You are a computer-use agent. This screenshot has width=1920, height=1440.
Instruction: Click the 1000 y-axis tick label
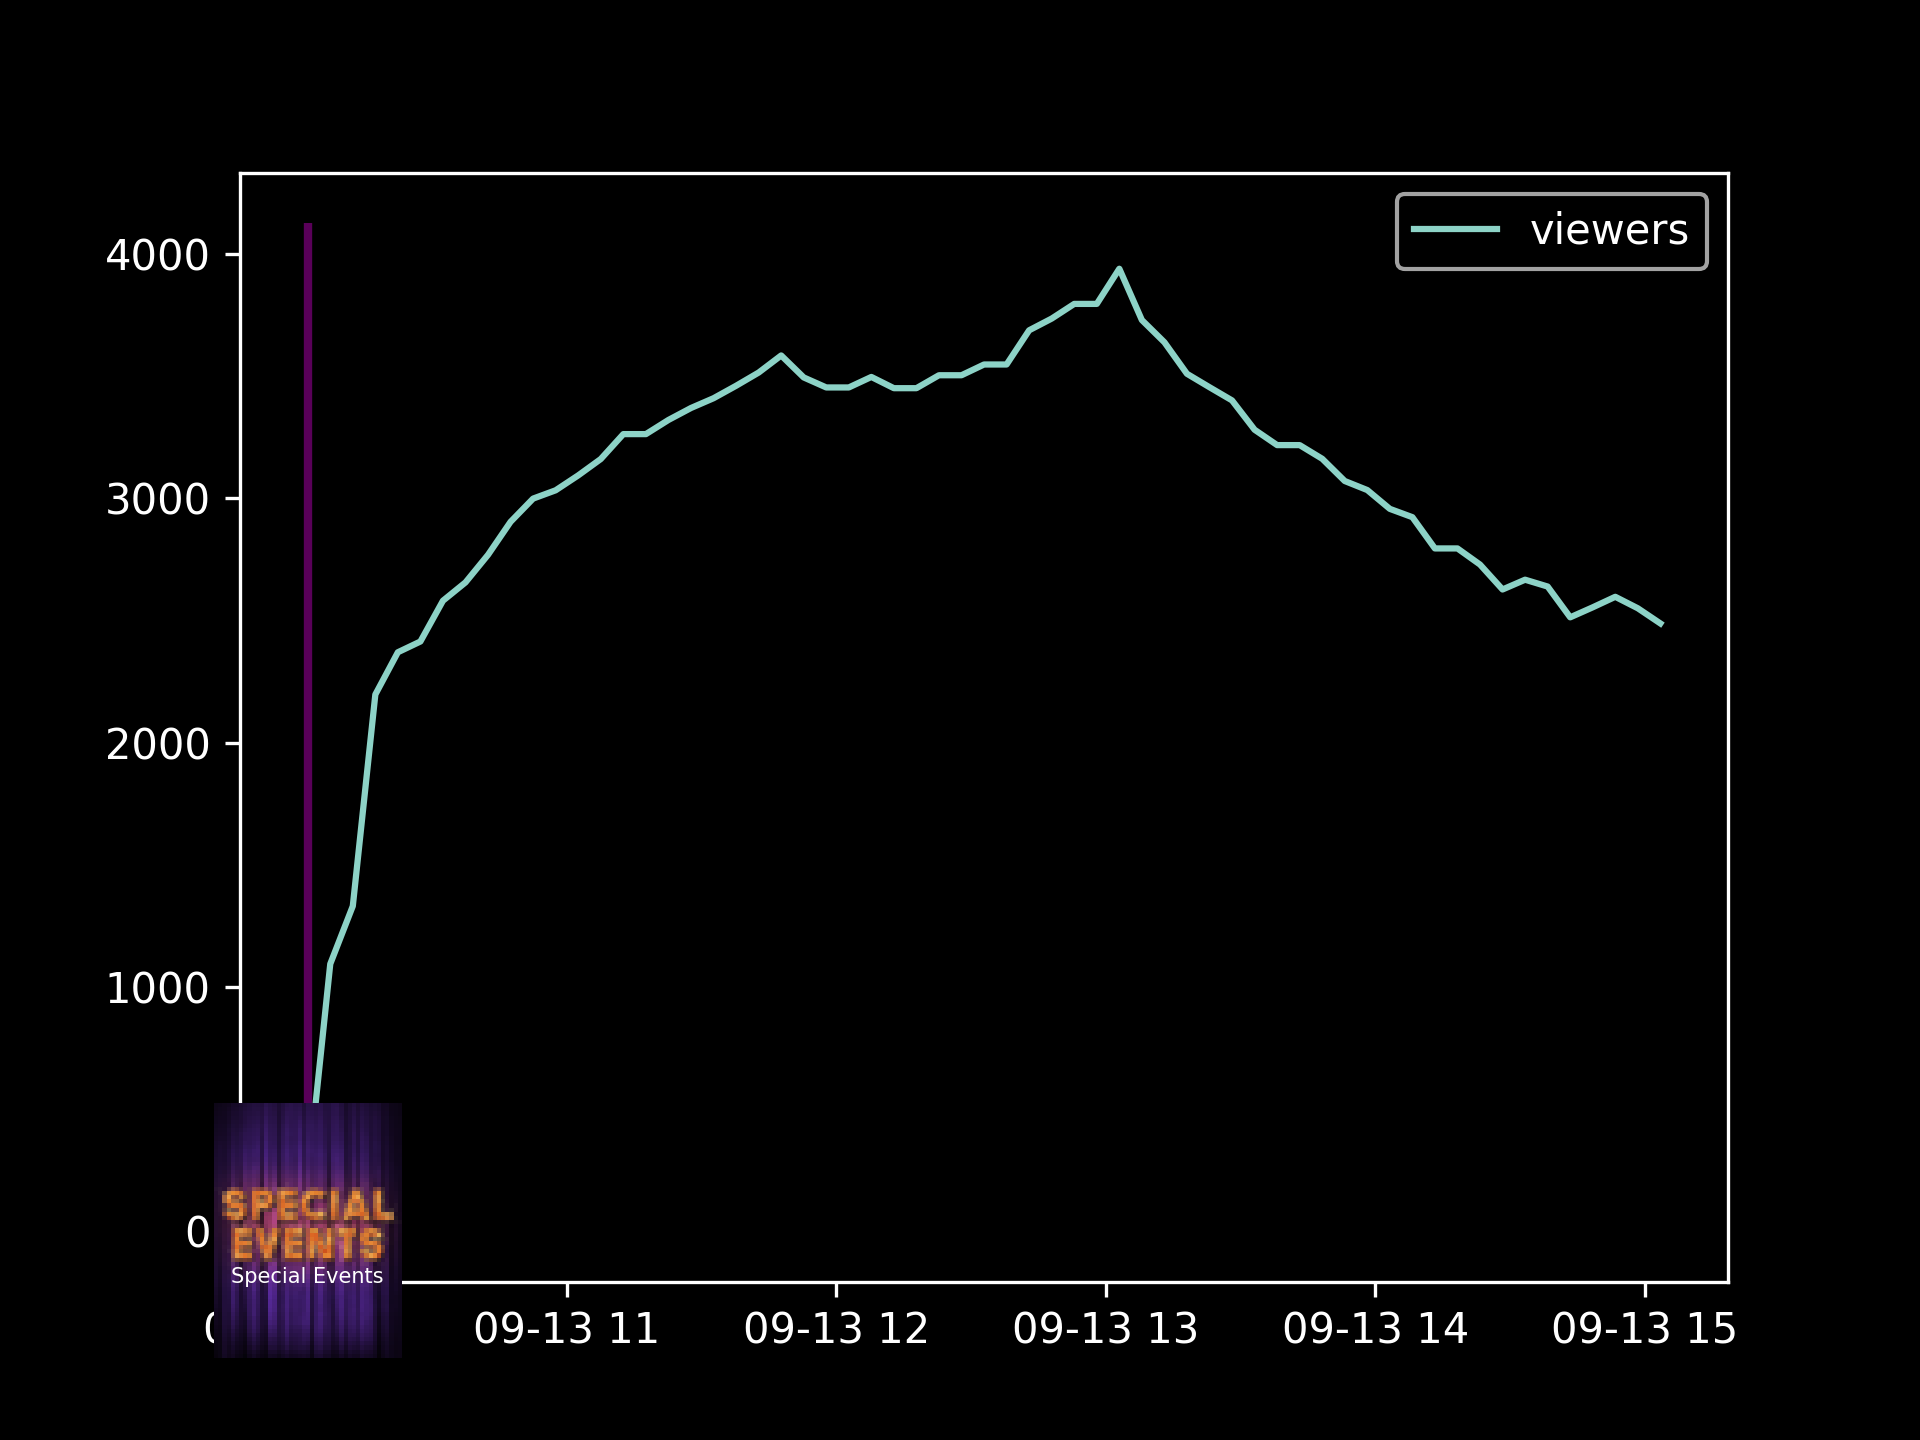coord(157,989)
